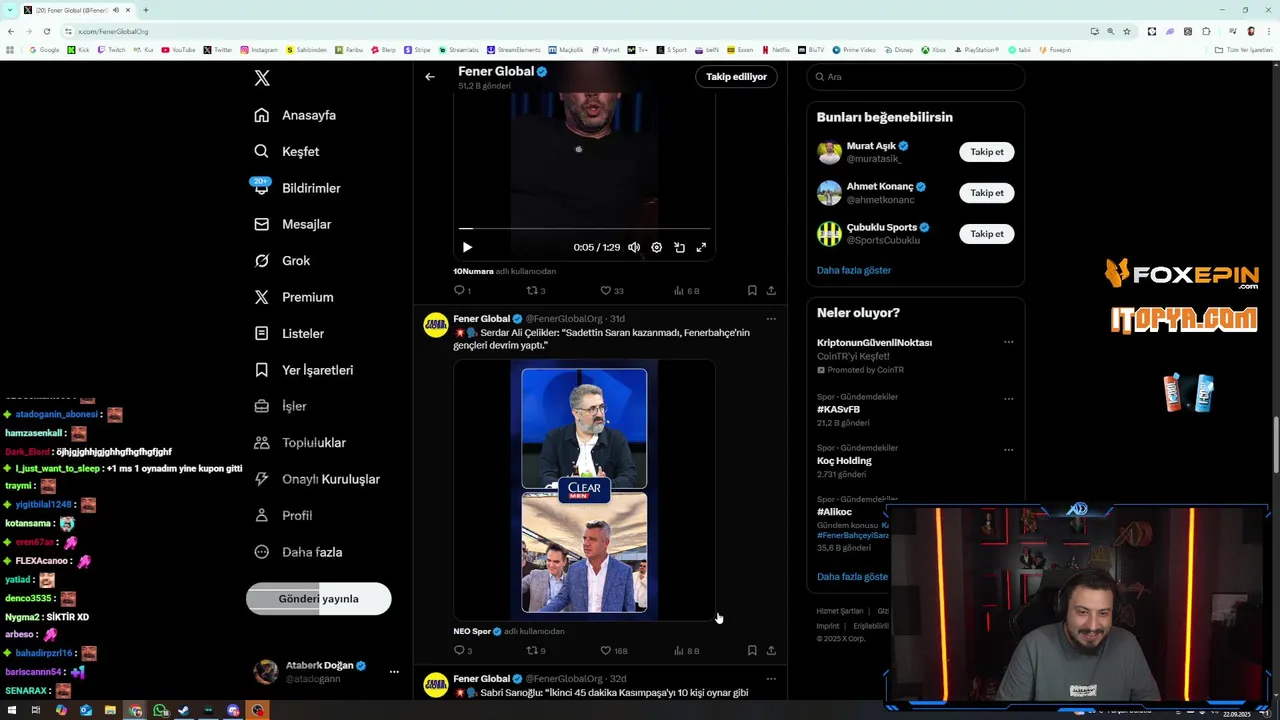Like the post with 168 likes

point(613,651)
